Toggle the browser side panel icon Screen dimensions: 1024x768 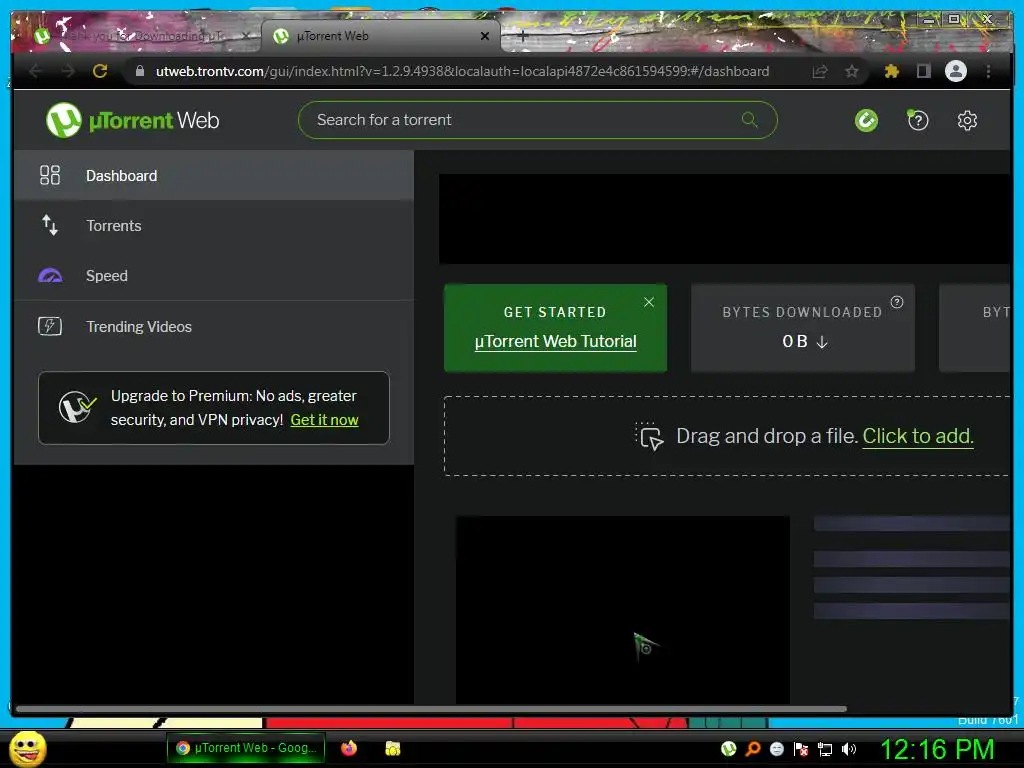pos(923,71)
